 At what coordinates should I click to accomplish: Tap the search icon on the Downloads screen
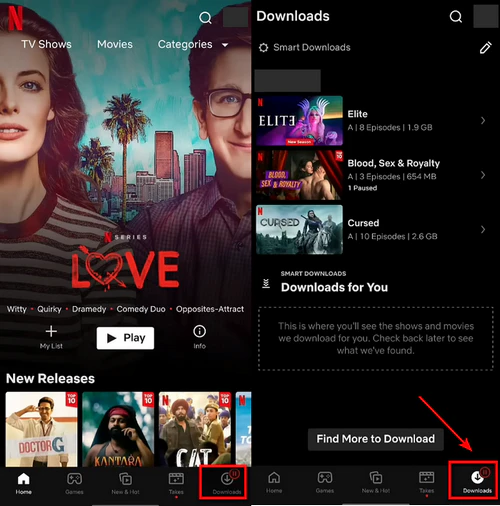(456, 16)
